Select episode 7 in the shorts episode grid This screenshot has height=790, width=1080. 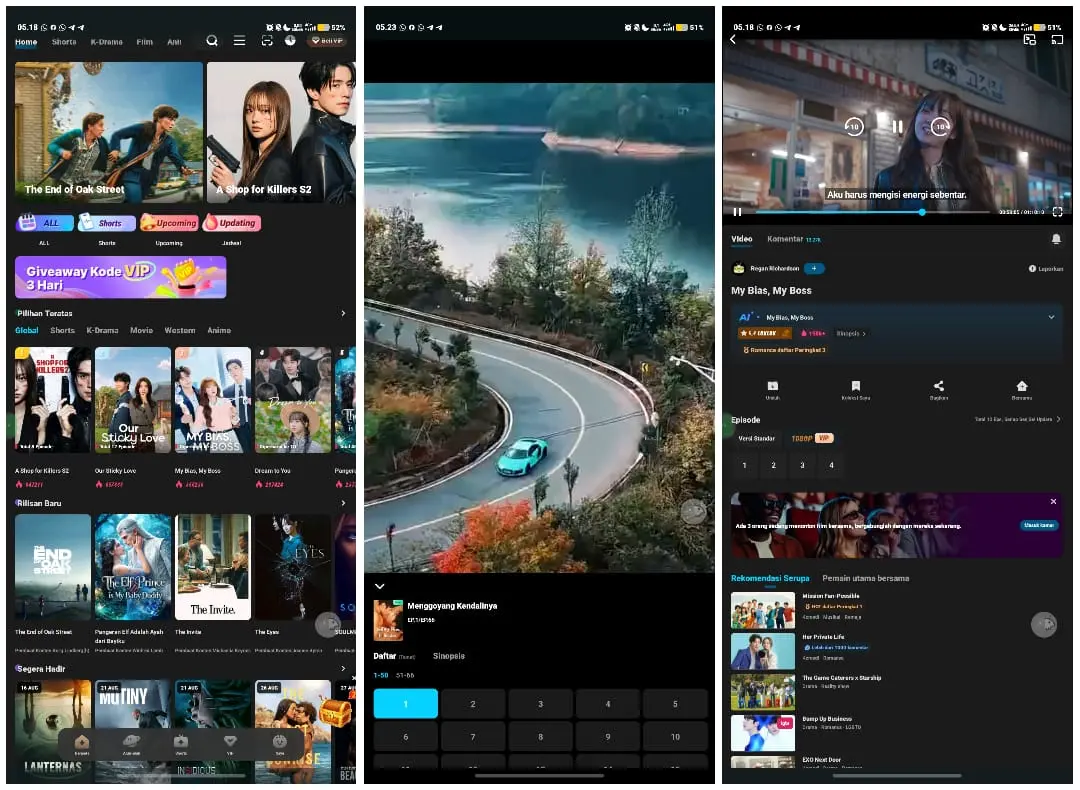472,737
